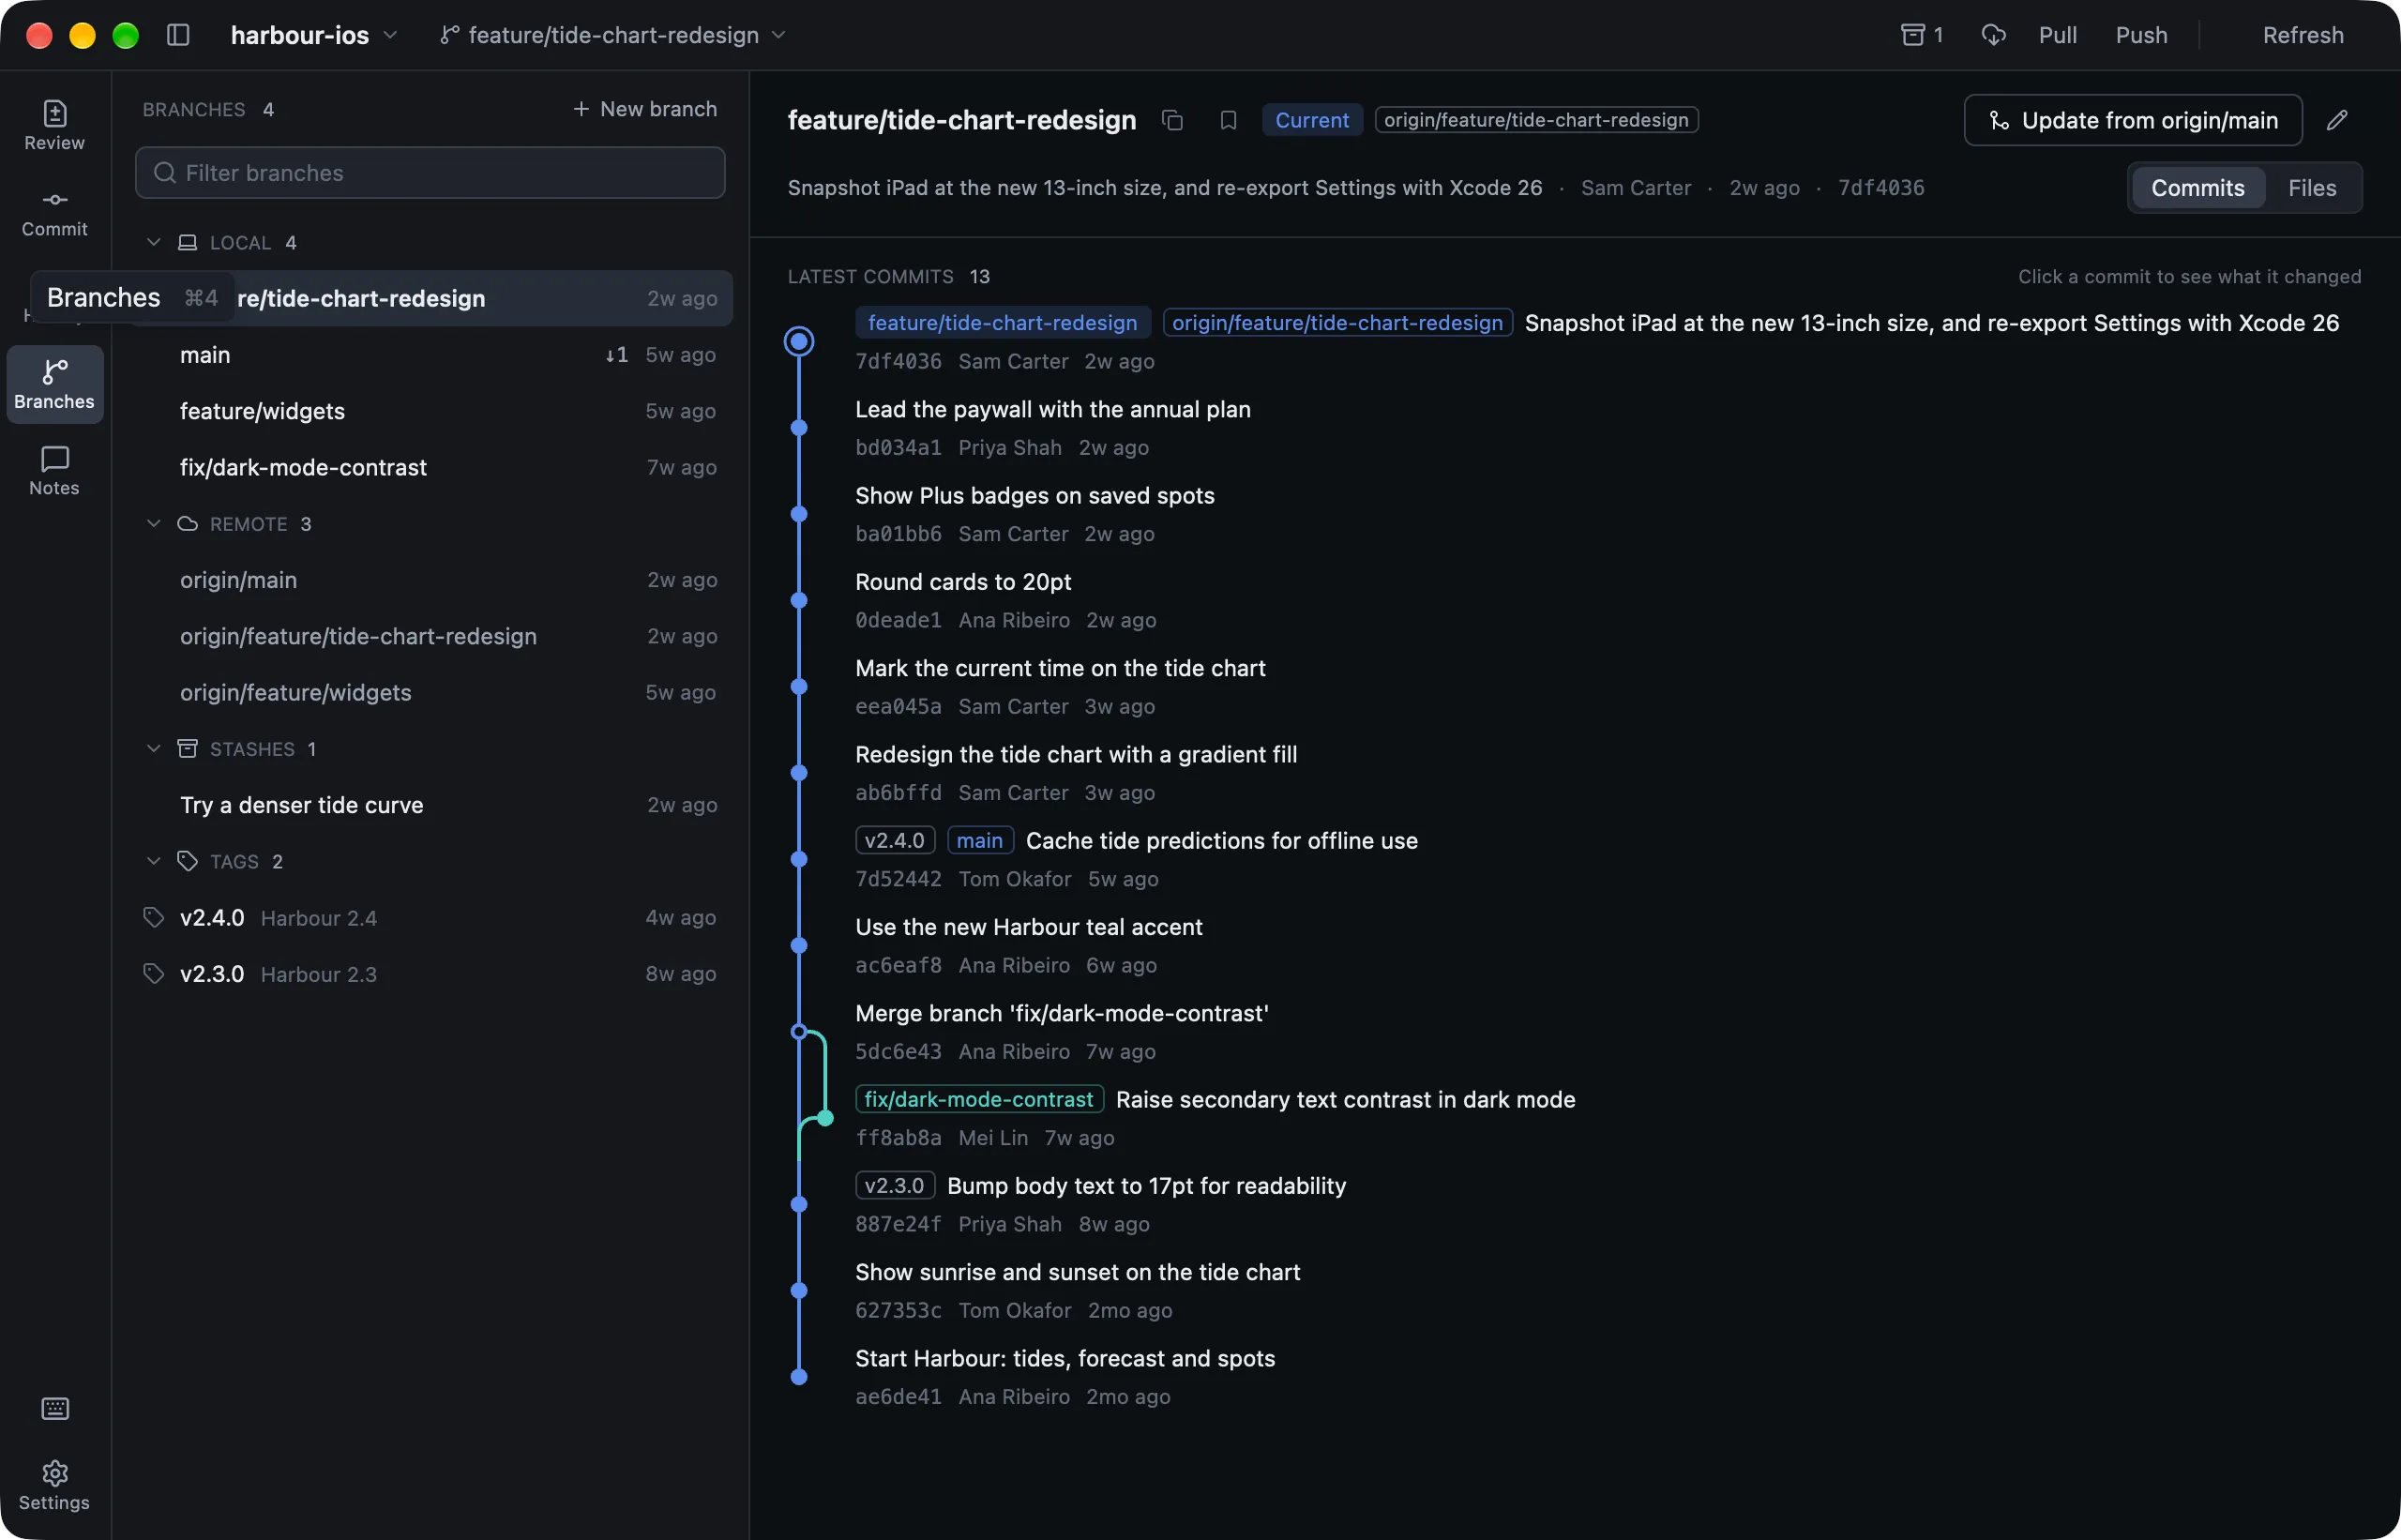Click the fetch cloud download icon

point(1993,35)
